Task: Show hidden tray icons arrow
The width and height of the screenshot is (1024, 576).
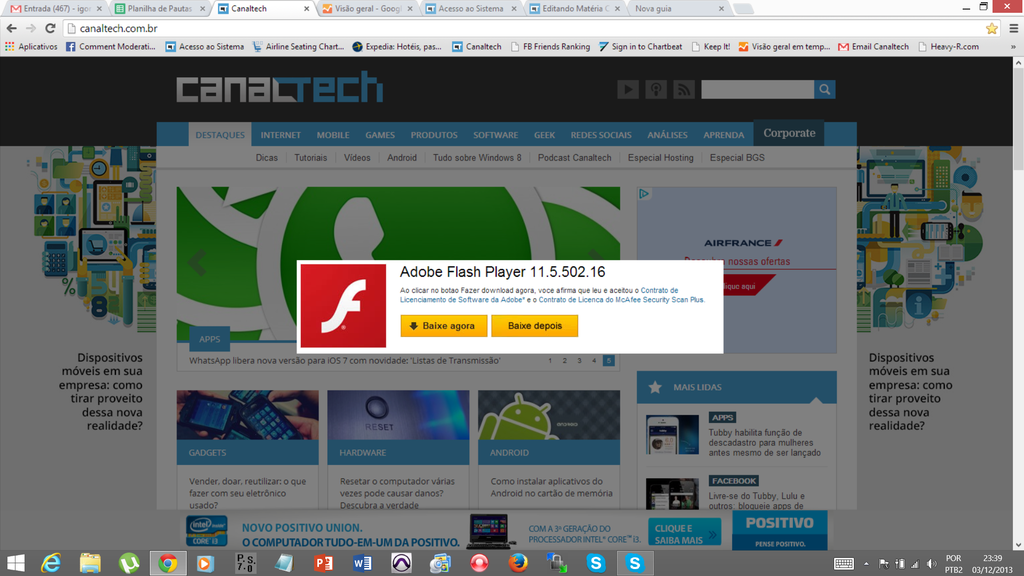Action: click(867, 564)
